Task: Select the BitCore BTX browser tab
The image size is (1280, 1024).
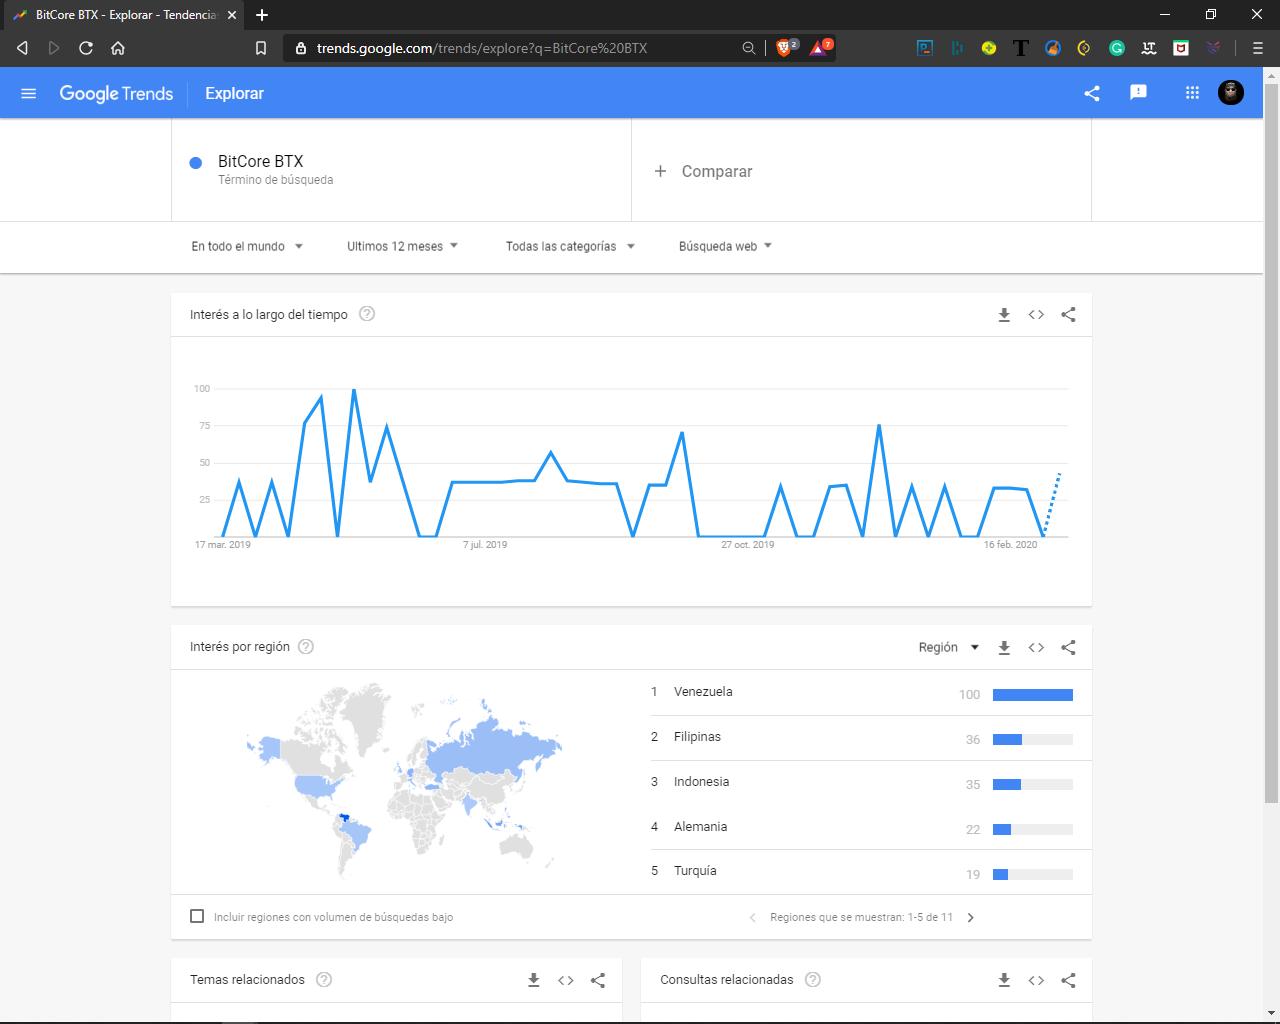Action: pyautogui.click(x=125, y=15)
